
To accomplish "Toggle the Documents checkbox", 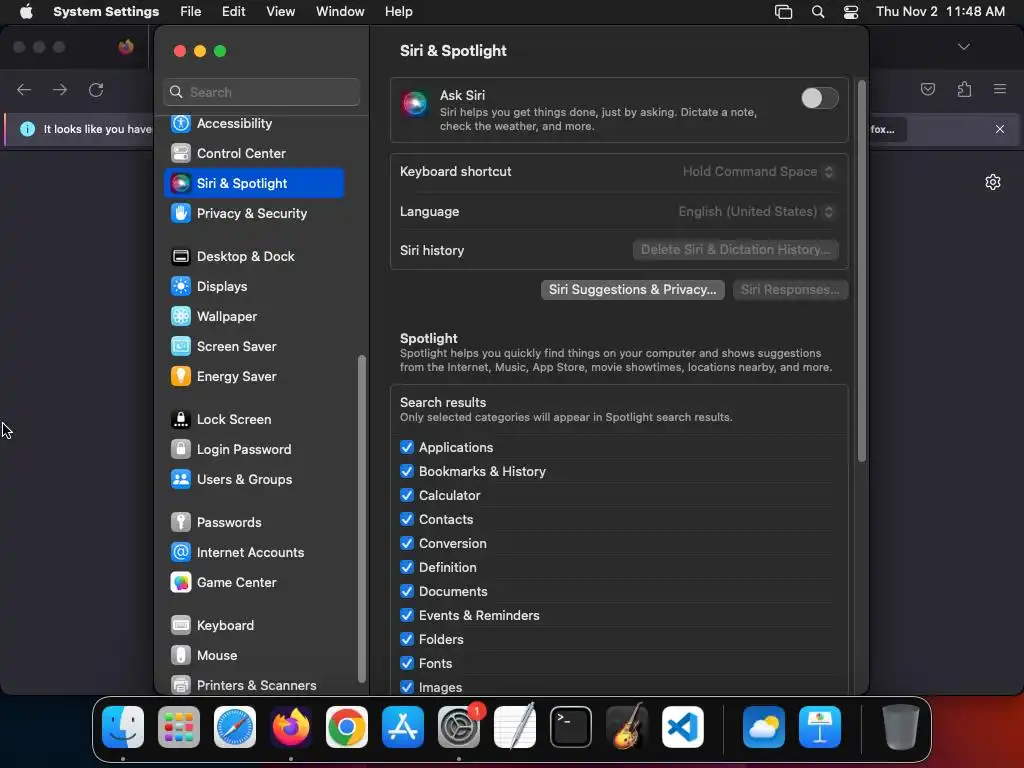I will tap(407, 591).
